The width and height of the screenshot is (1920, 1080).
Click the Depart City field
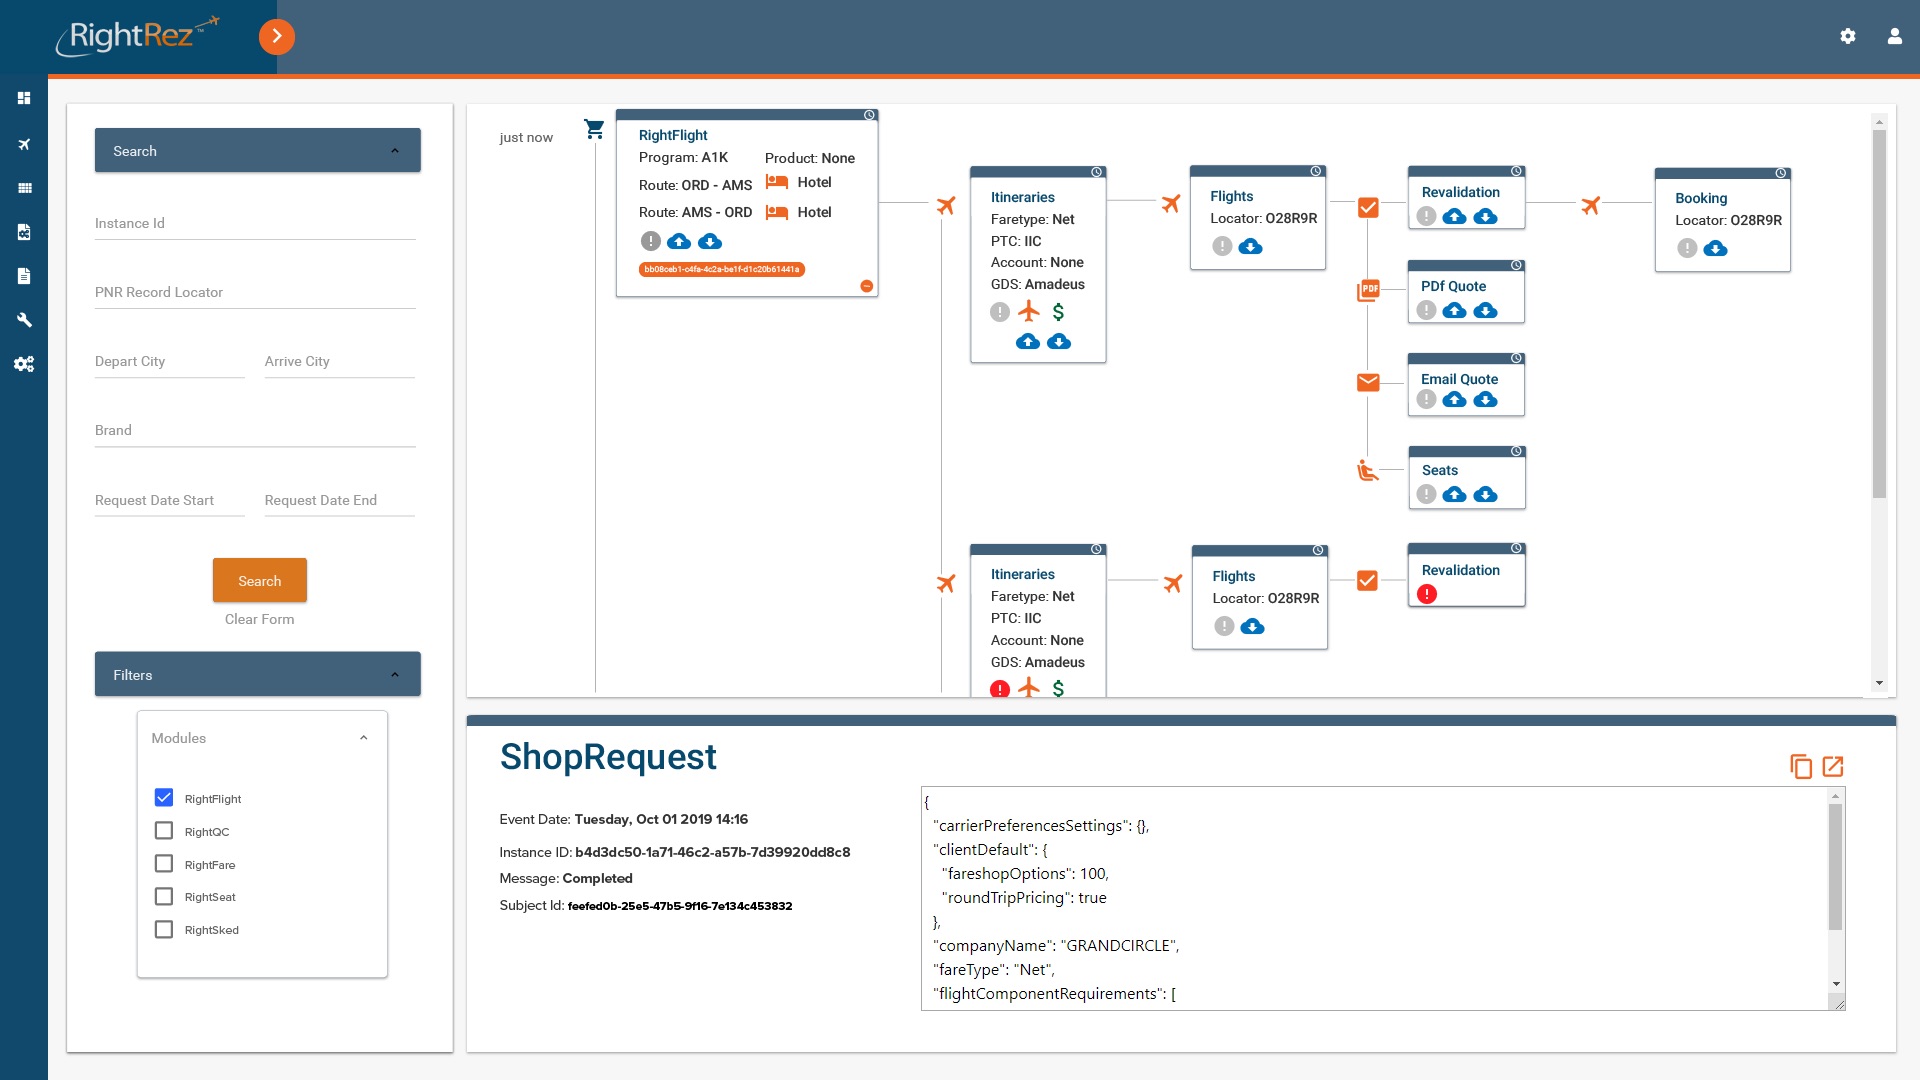[170, 361]
